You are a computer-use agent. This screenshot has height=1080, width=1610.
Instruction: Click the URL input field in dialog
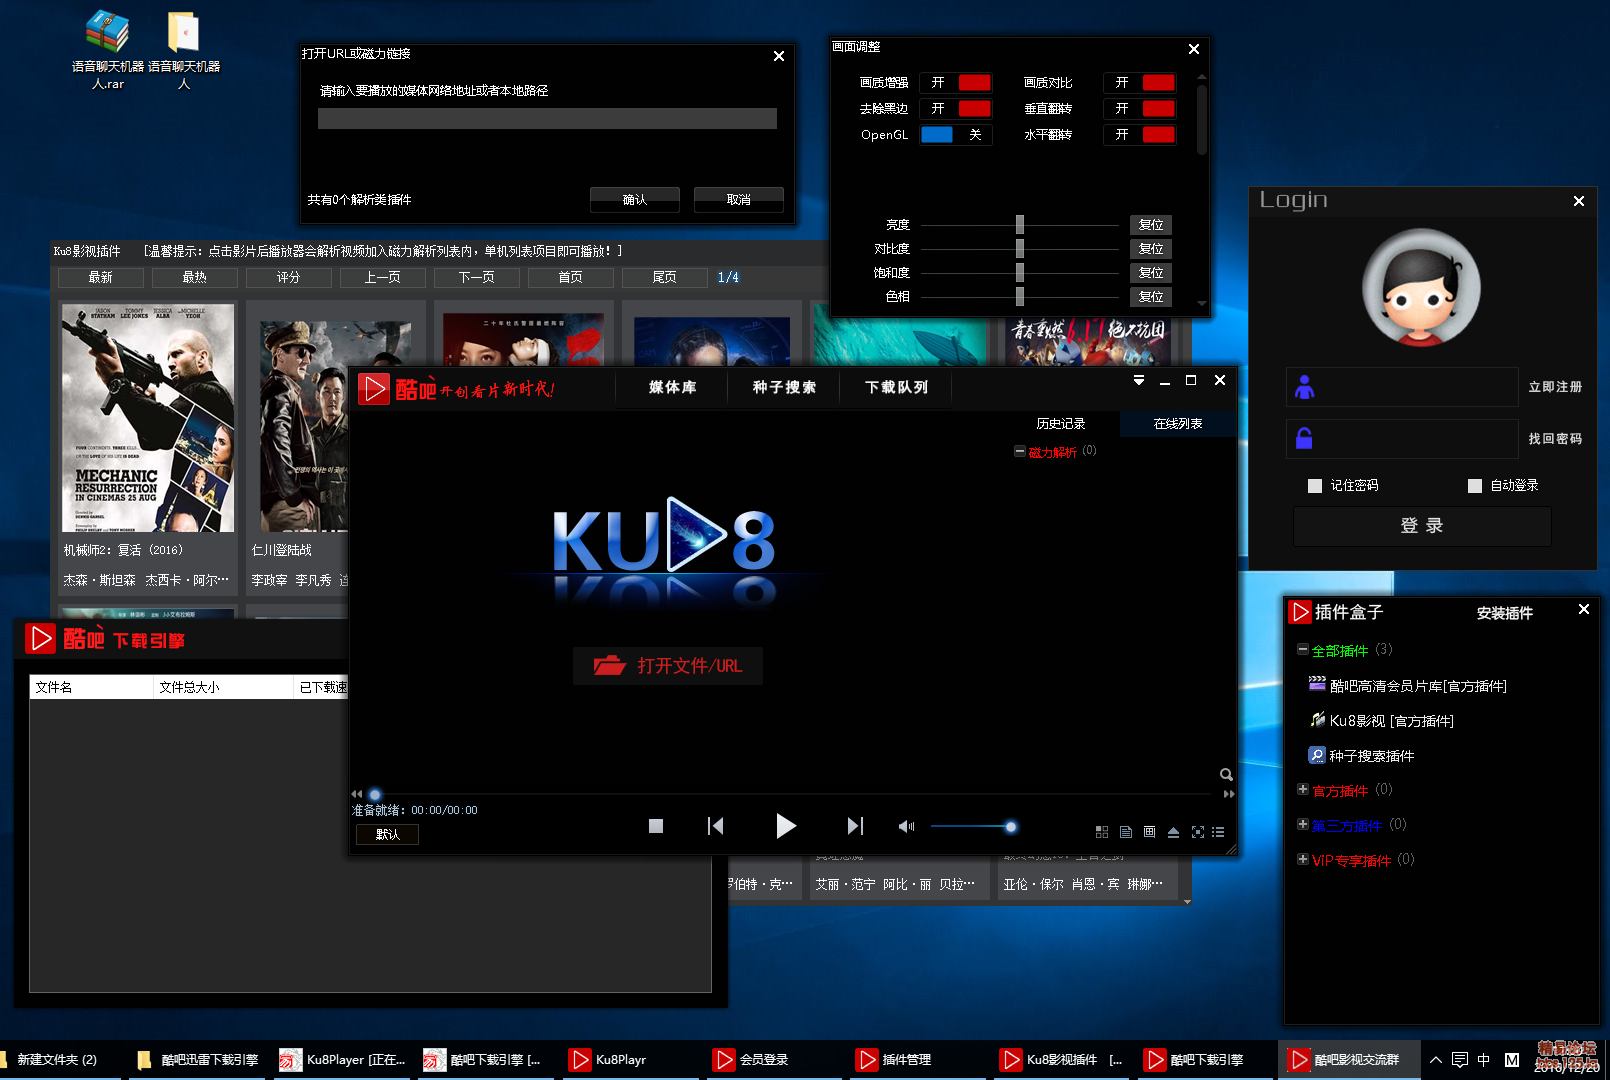(x=547, y=119)
